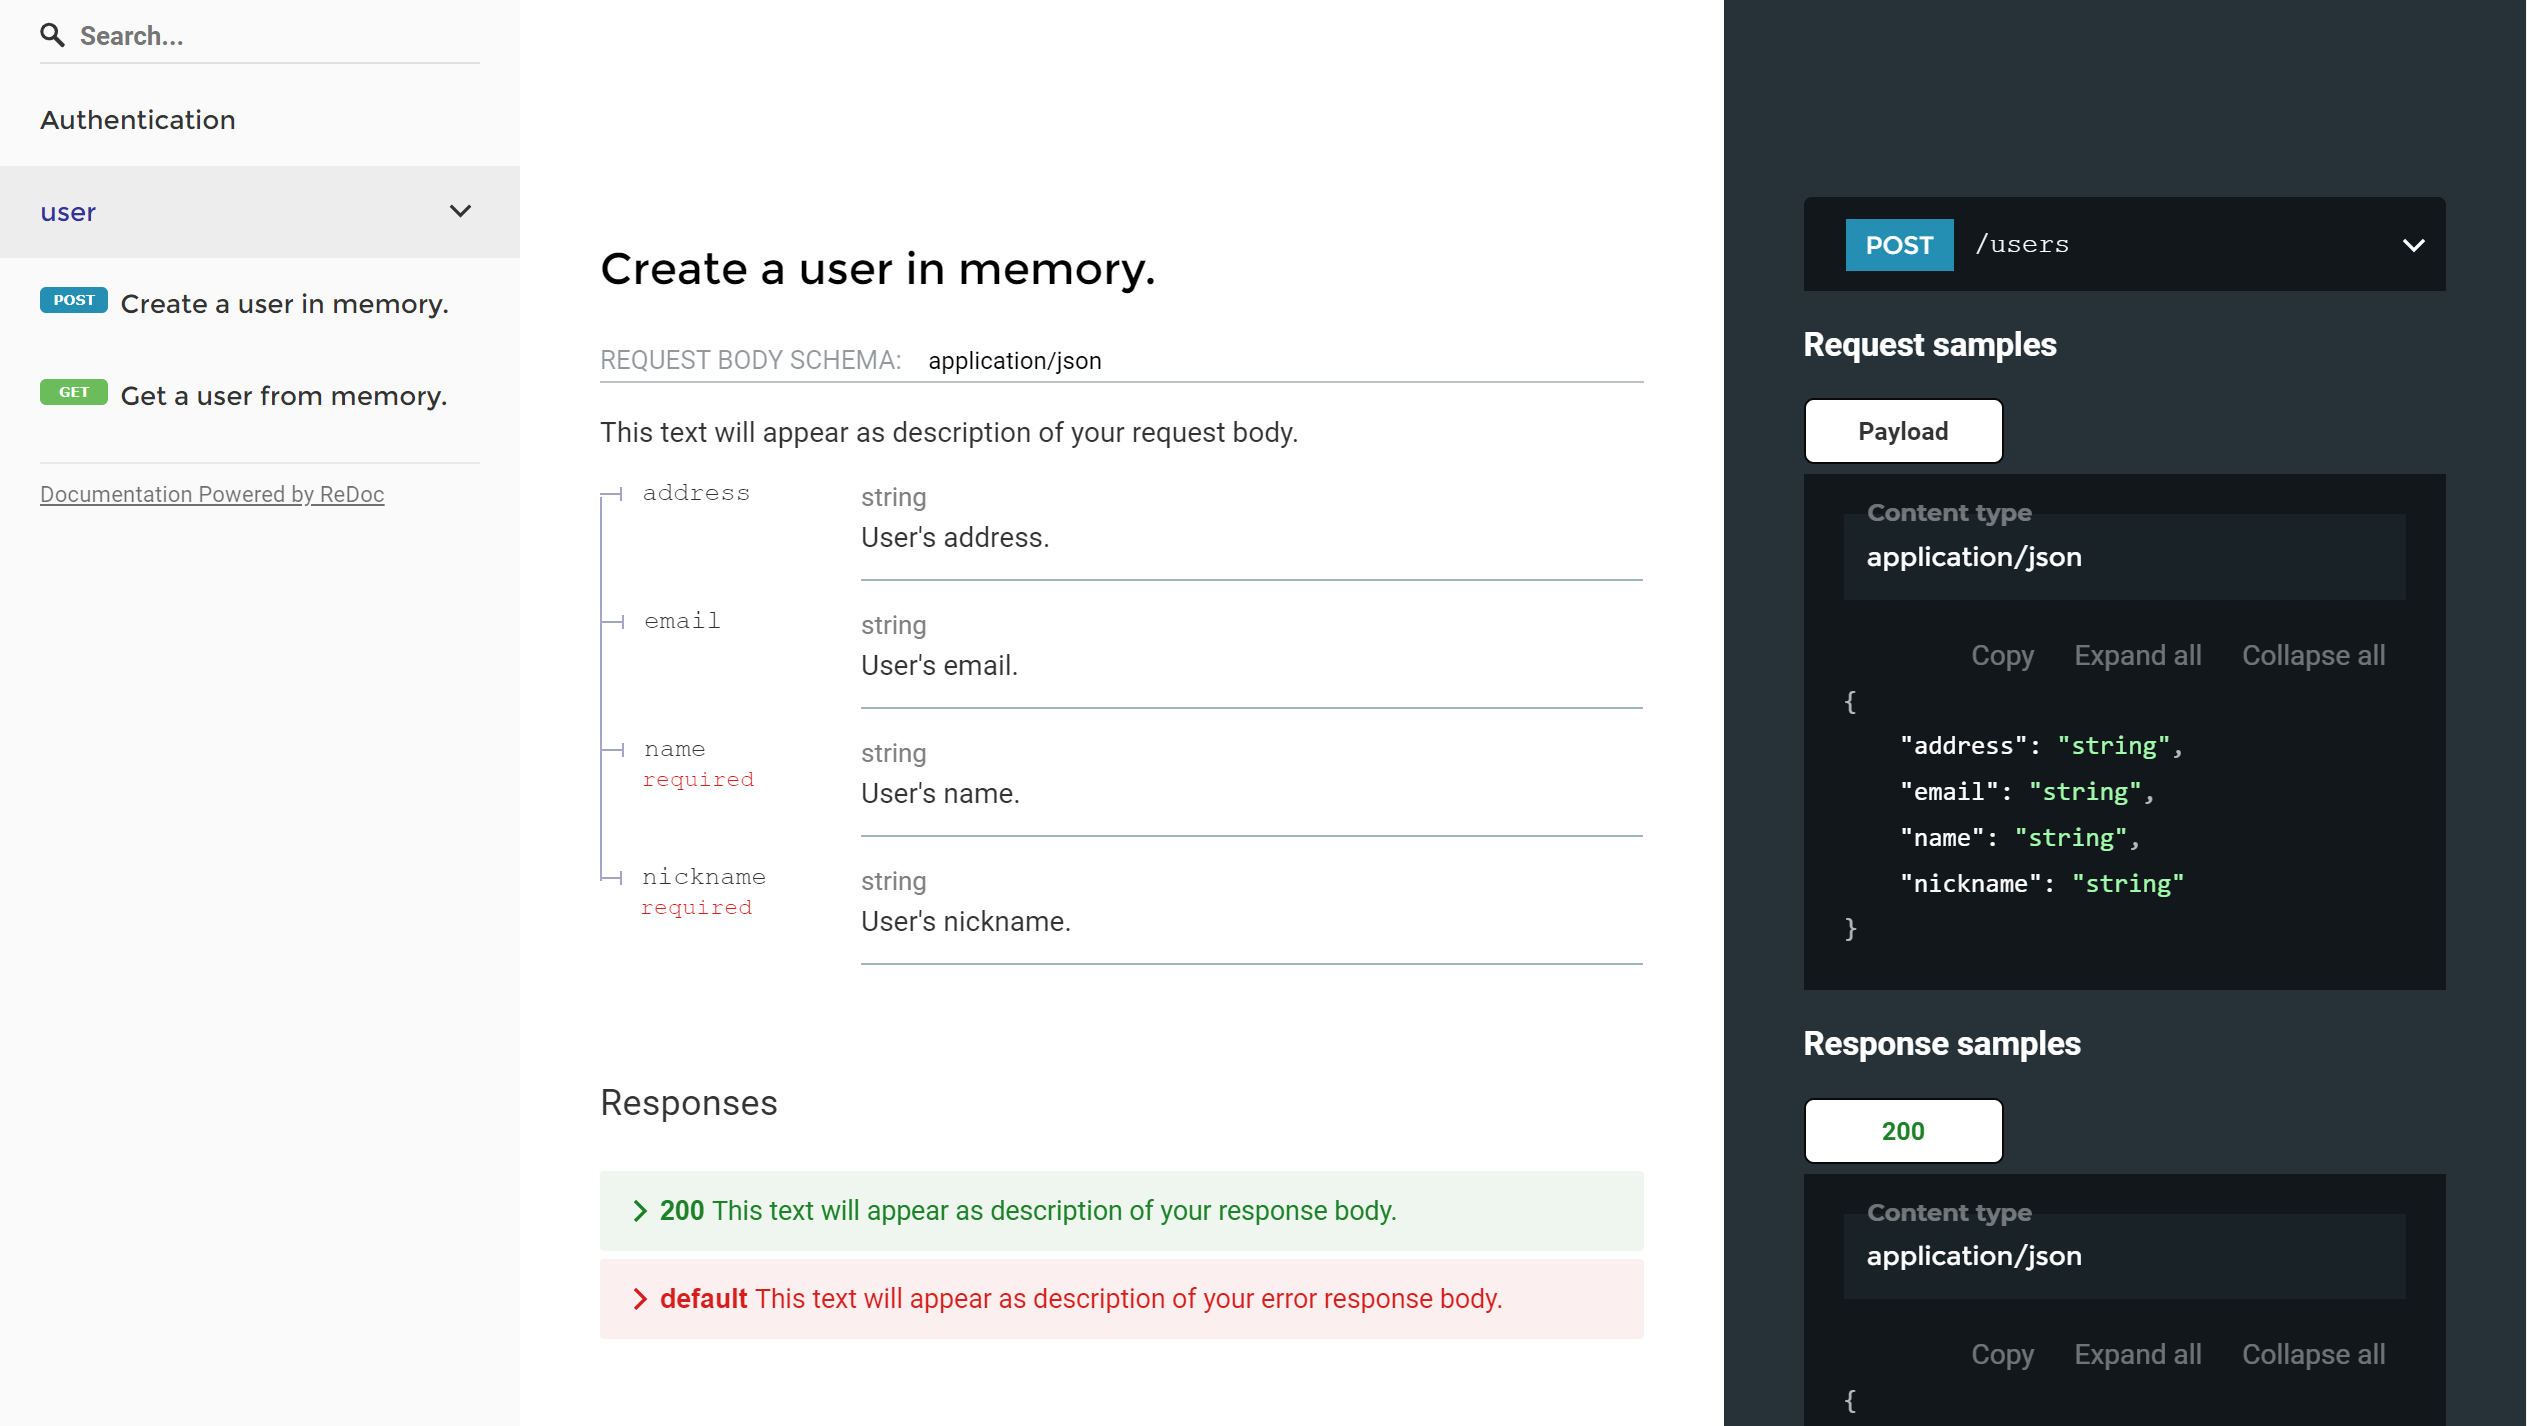Click Collapse all in the response sample panel

pyautogui.click(x=2314, y=1355)
